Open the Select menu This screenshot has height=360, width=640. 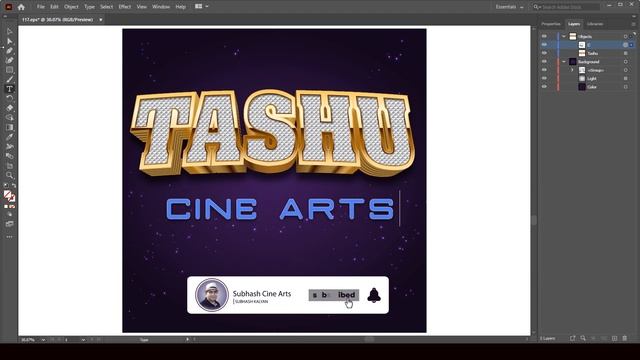click(107, 7)
